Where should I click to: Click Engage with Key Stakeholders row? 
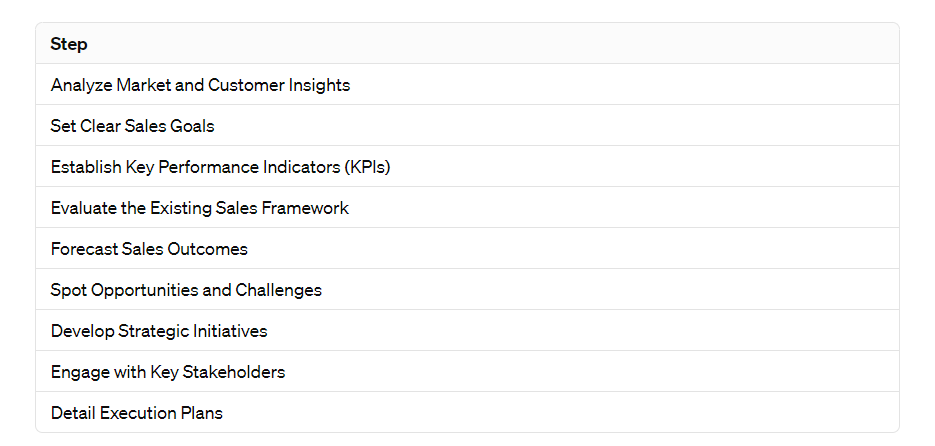point(467,371)
